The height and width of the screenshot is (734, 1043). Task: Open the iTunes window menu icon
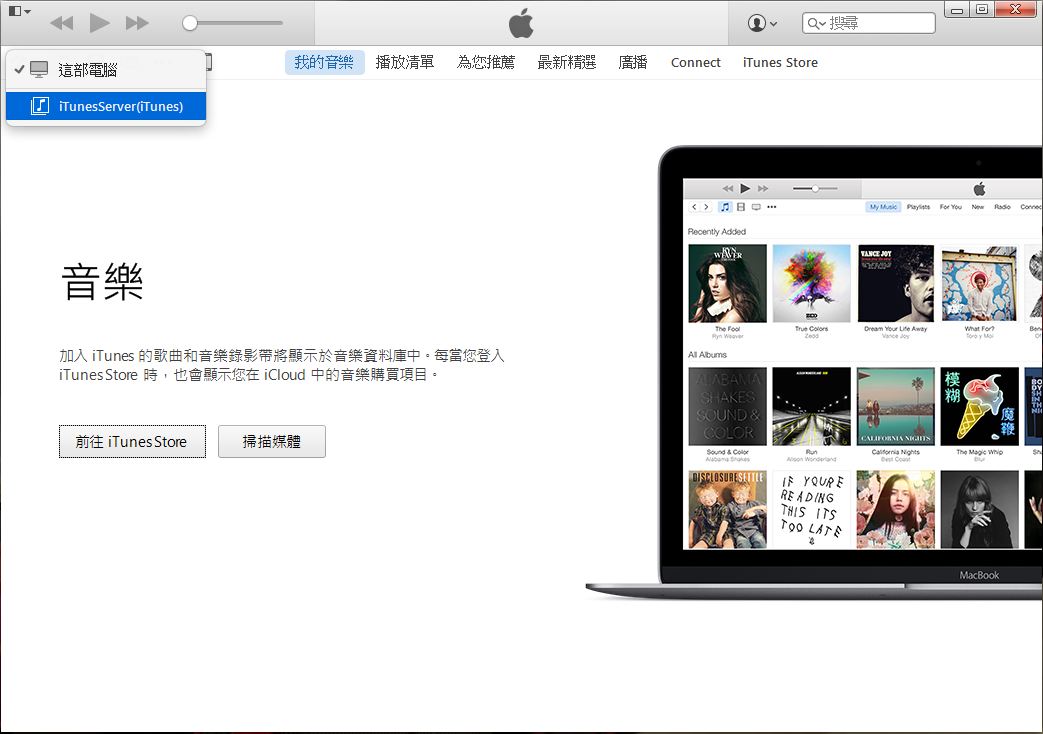tap(19, 11)
